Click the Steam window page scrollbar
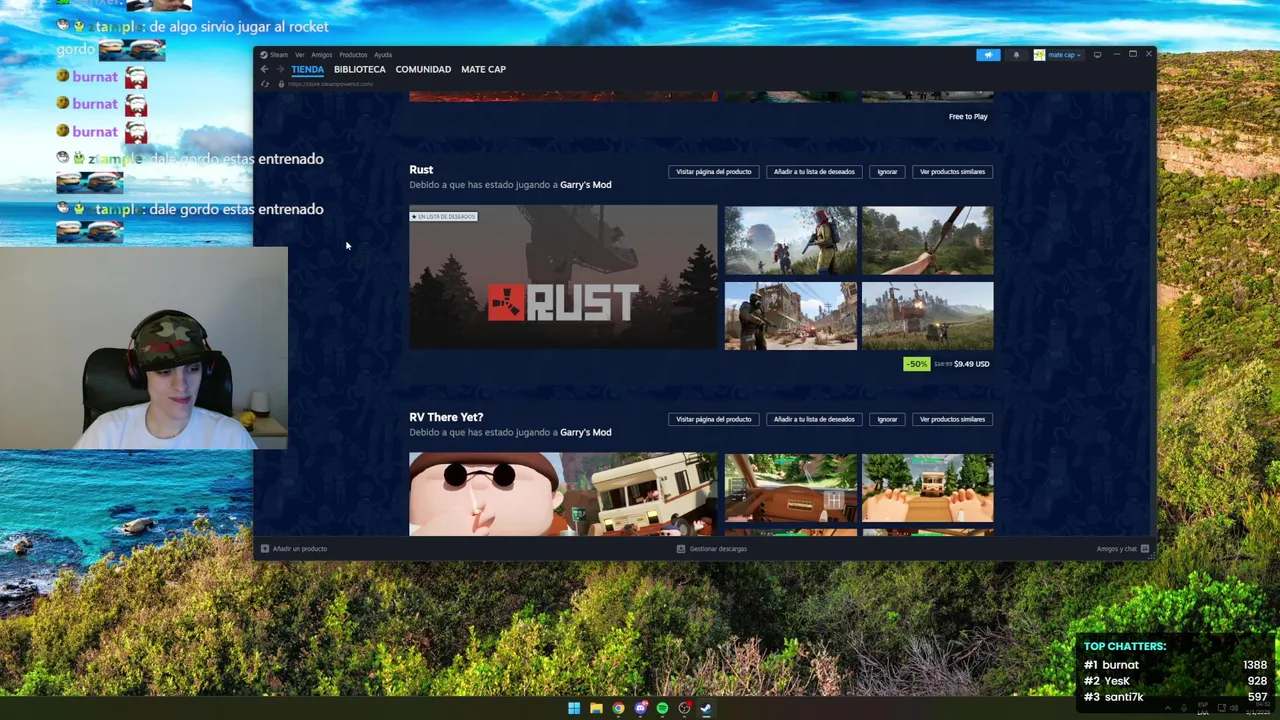This screenshot has width=1280, height=720. point(1152,354)
